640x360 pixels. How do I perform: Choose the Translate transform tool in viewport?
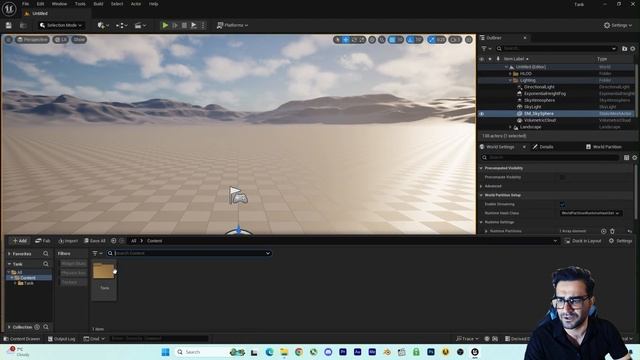pos(346,40)
